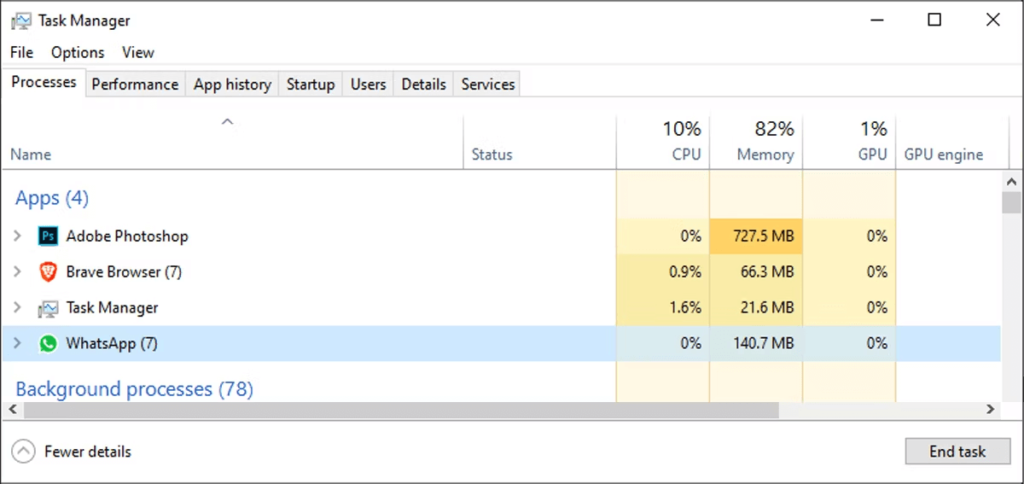The width and height of the screenshot is (1024, 484).
Task: Expand the WhatsApp process group
Action: point(18,344)
